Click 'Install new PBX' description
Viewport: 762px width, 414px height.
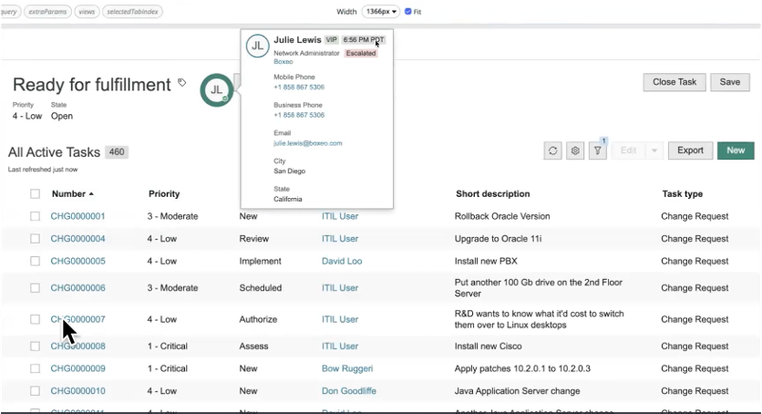[x=485, y=261]
